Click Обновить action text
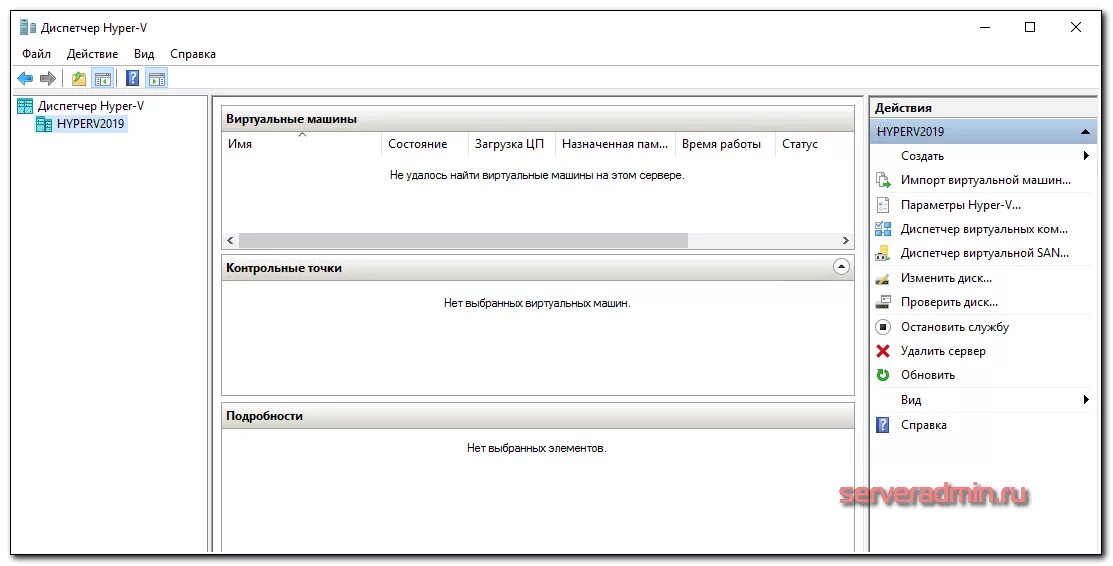The width and height of the screenshot is (1113, 566). 928,375
